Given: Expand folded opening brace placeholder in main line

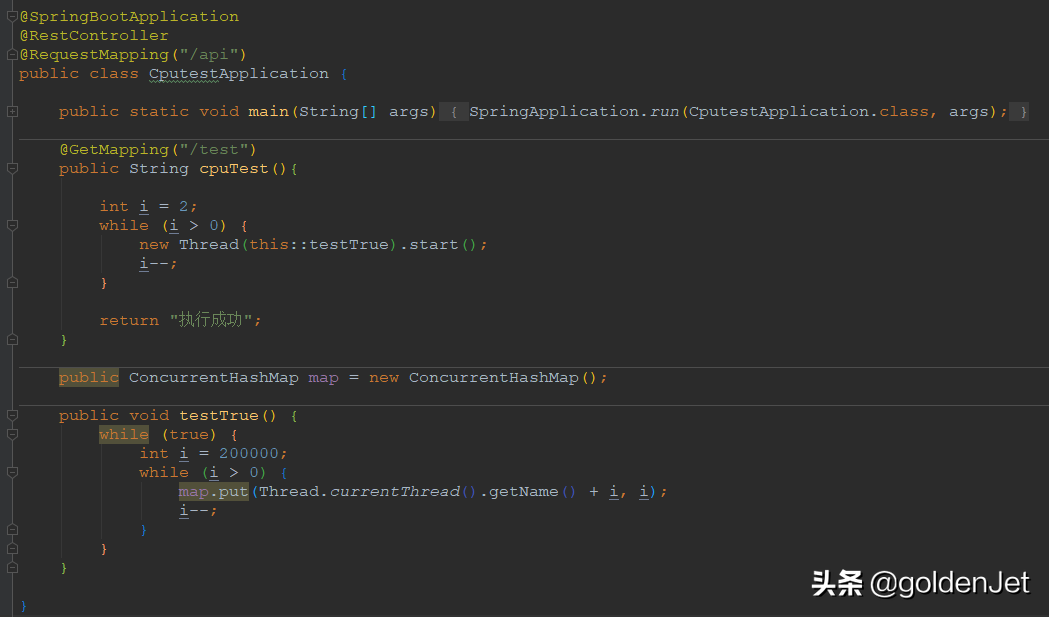Looking at the screenshot, I should point(454,112).
